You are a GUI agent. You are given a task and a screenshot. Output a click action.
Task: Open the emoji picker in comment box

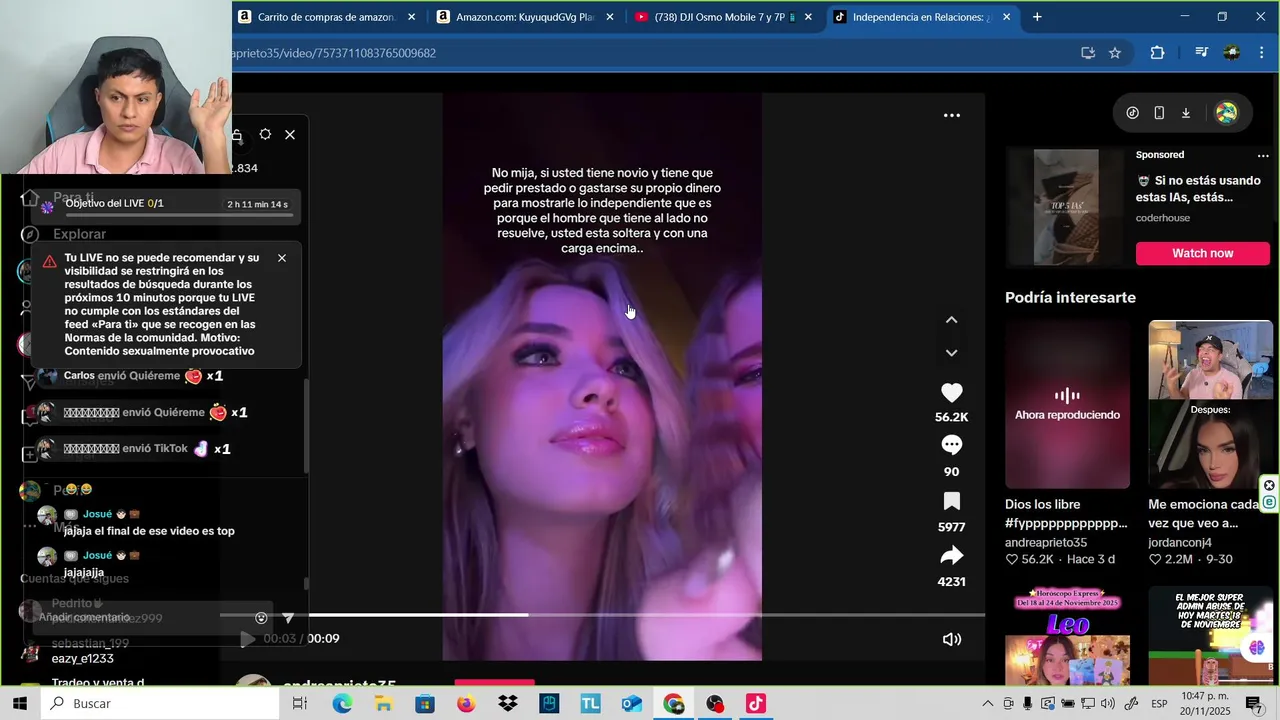pyautogui.click(x=261, y=618)
